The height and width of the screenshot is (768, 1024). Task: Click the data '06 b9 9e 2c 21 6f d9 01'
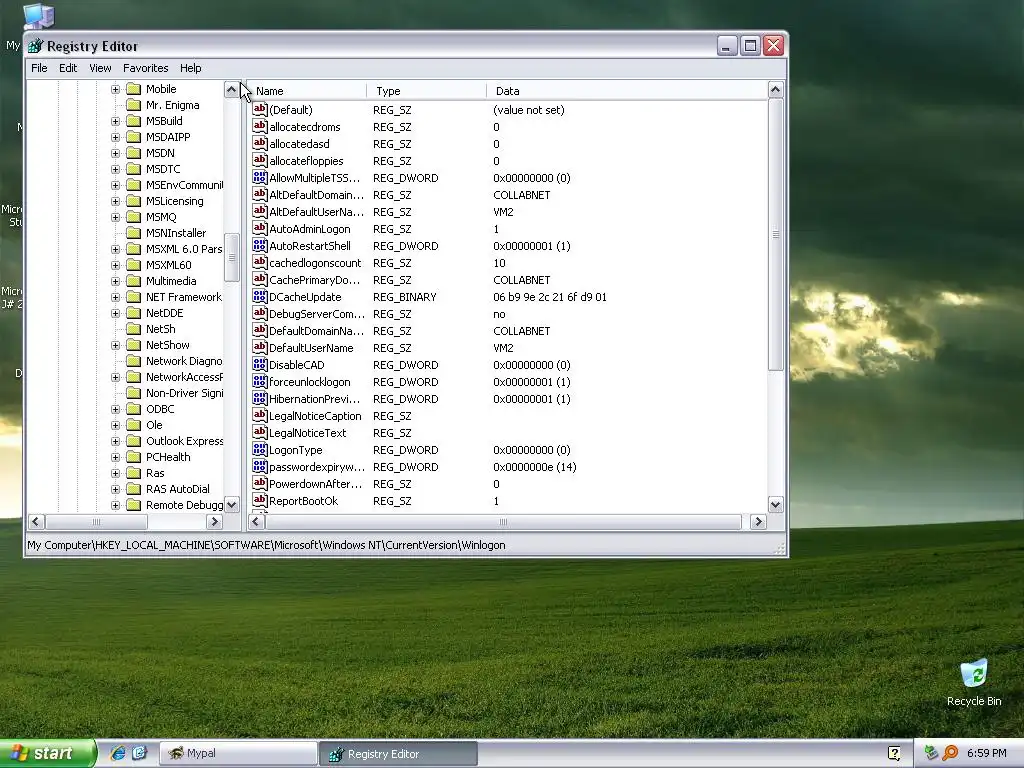(550, 297)
